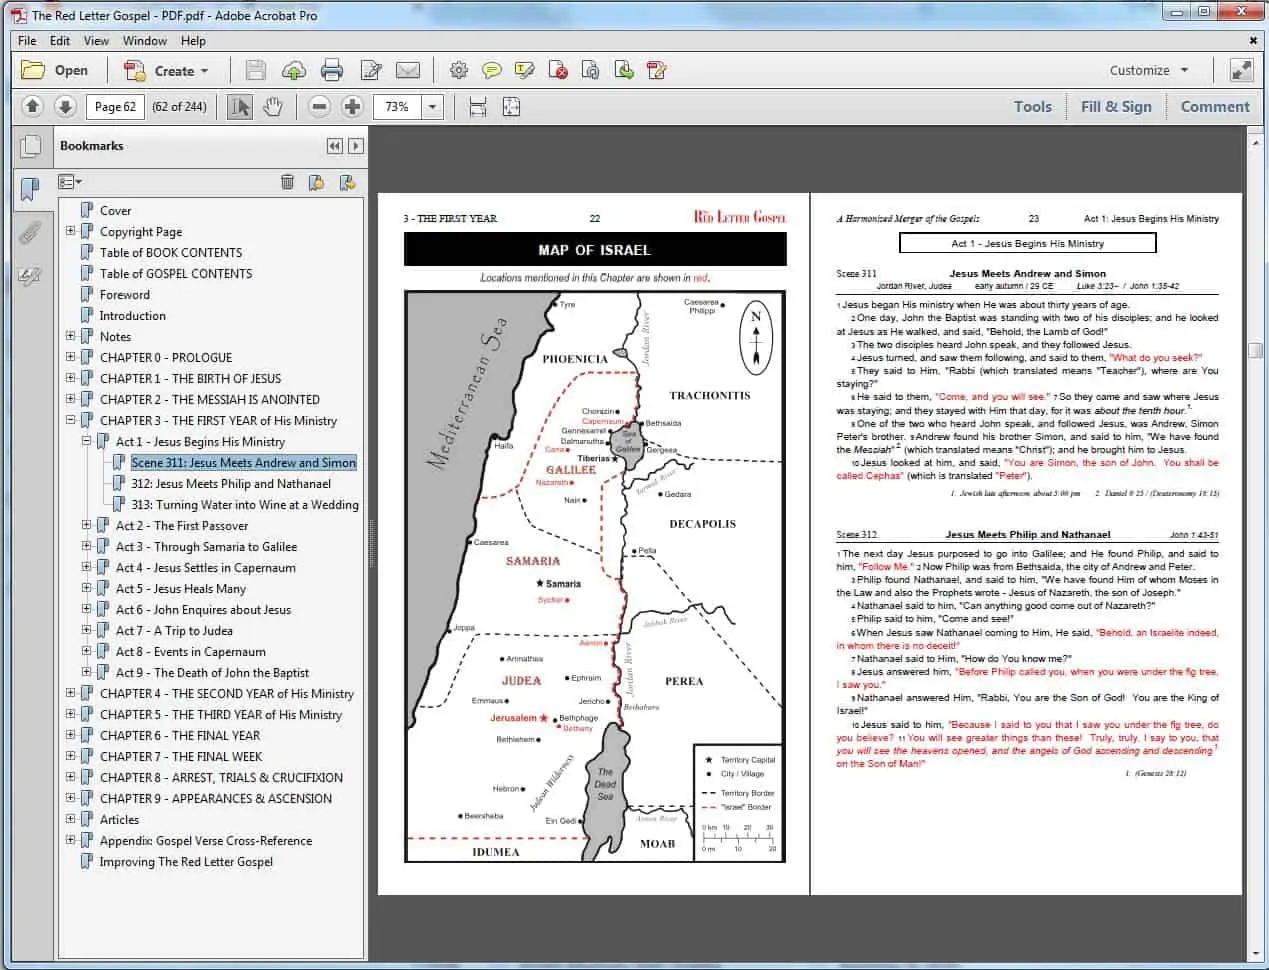Click the grayed Save file floppy icon
Viewport: 1269px width, 970px height.
click(x=256, y=70)
